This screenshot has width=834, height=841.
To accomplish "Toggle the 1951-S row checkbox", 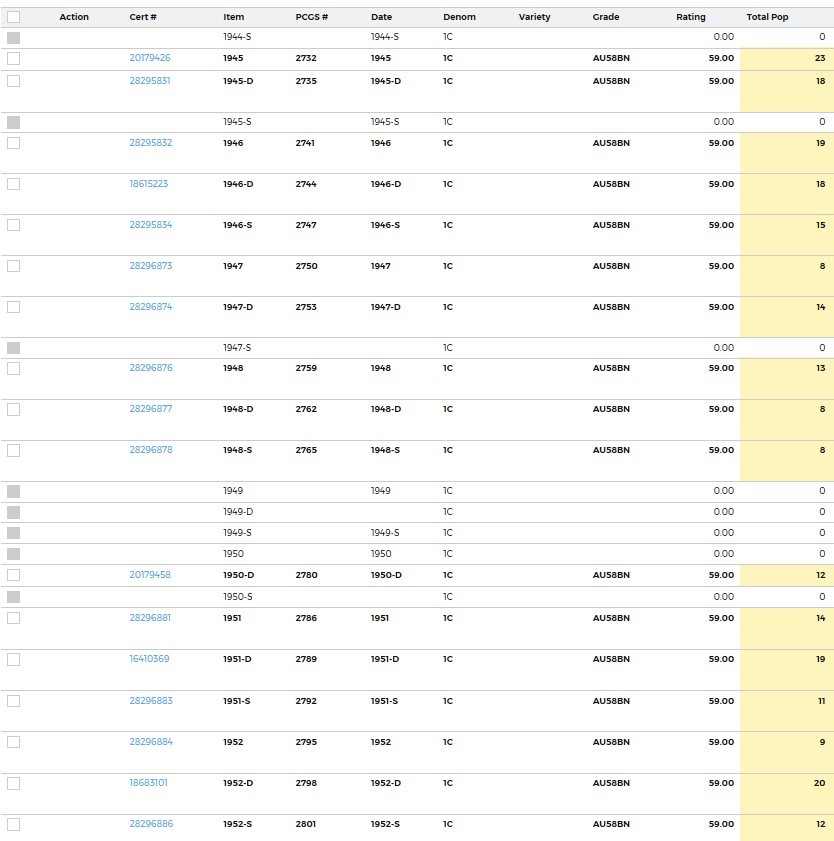I will [13, 701].
